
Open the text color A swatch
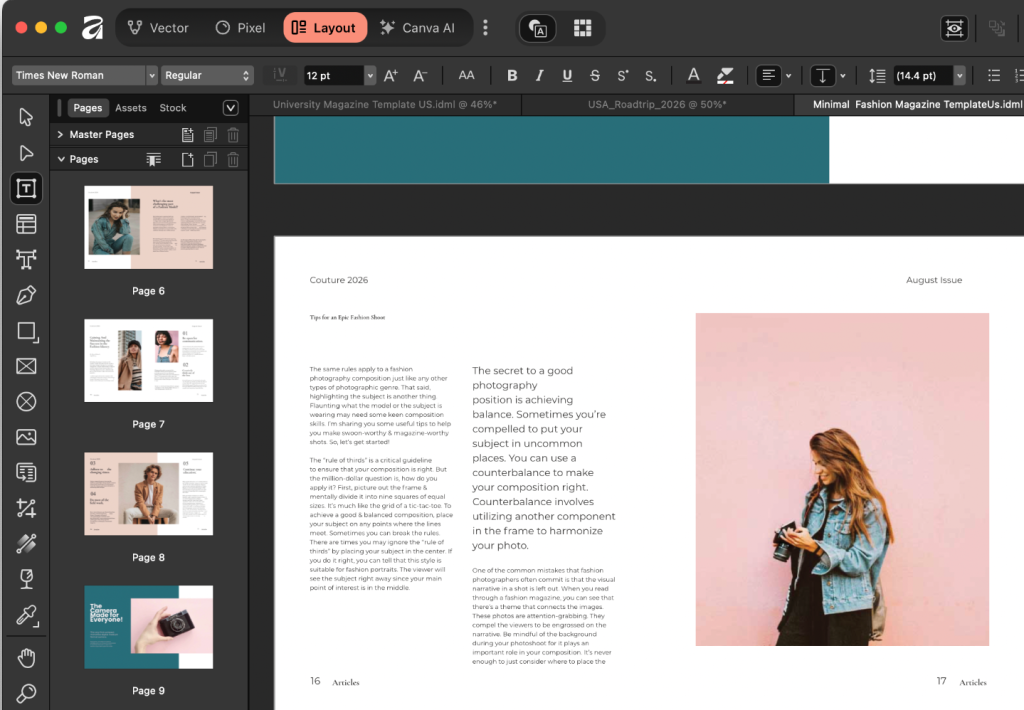coord(694,76)
